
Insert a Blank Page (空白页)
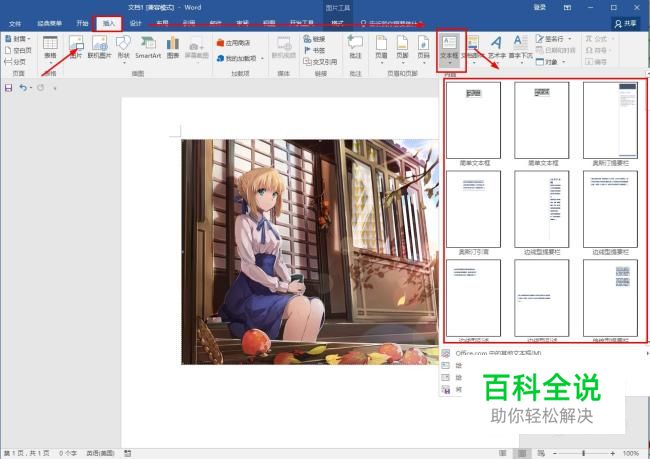(x=18, y=50)
